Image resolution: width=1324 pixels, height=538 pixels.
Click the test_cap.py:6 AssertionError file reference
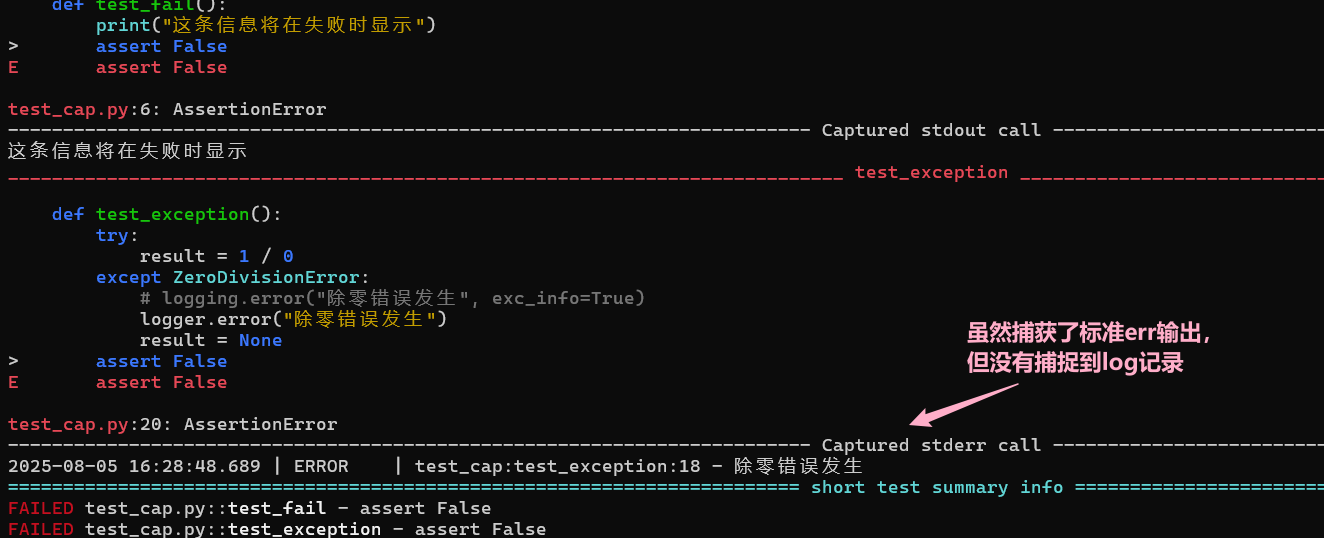pos(167,109)
